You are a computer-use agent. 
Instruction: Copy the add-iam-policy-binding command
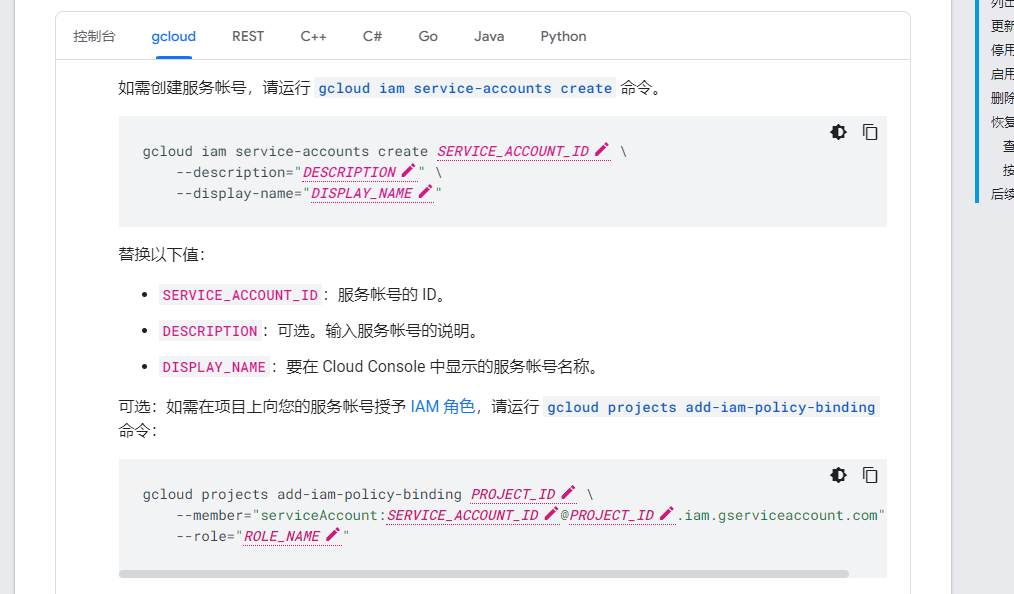tap(870, 475)
